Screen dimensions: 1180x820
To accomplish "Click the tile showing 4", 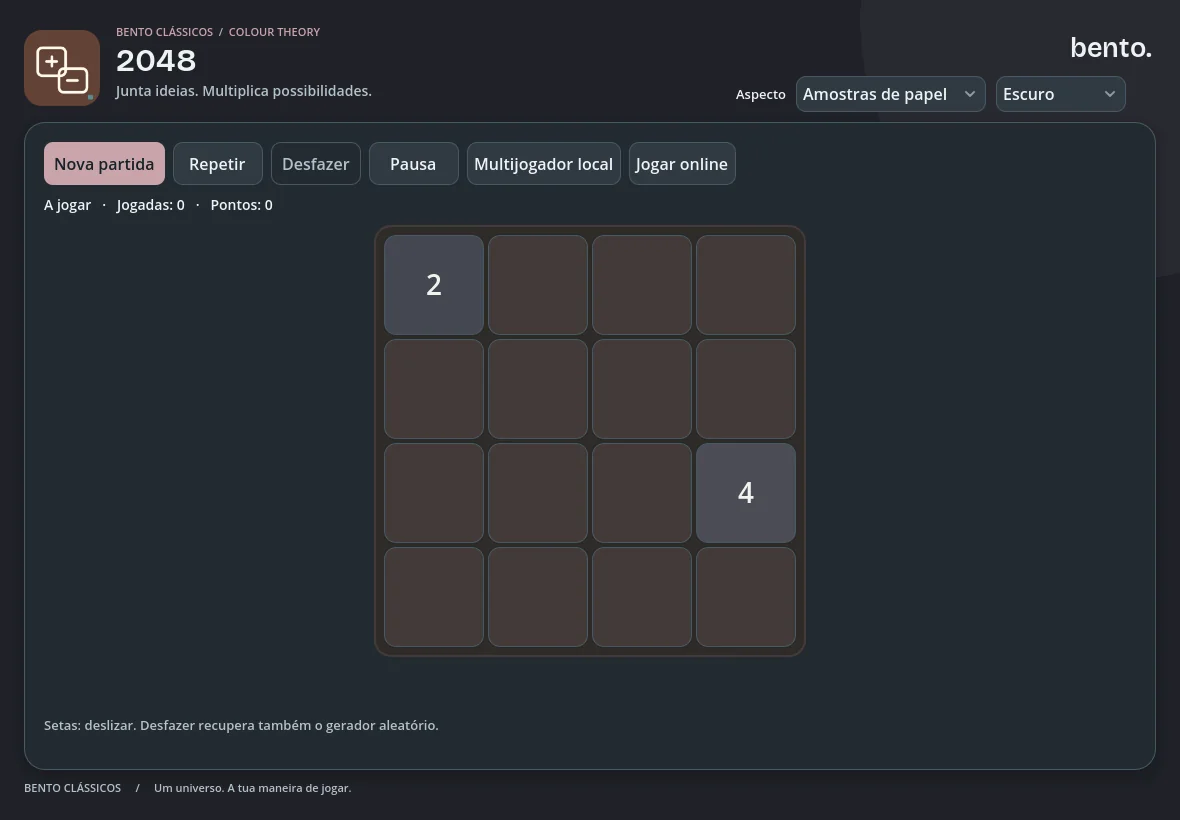I will pyautogui.click(x=745, y=493).
